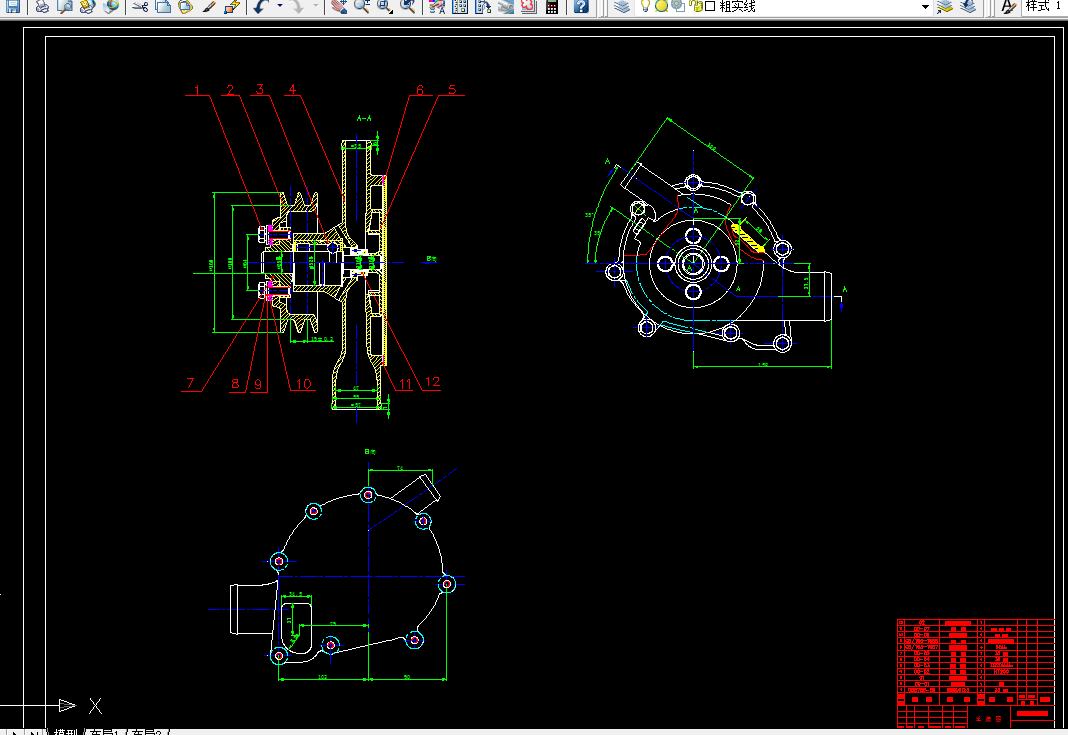1068x735 pixels.
Task: Click the Paste icon
Action: pyautogui.click(x=185, y=6)
